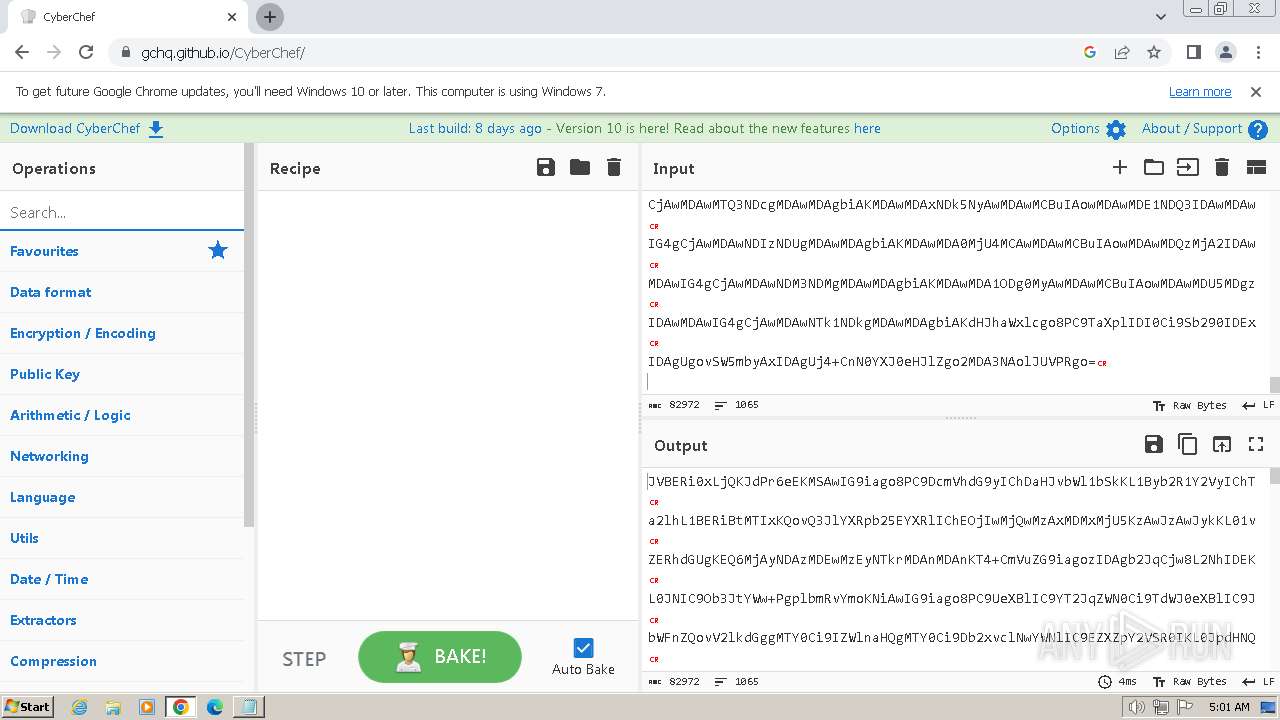The height and width of the screenshot is (720, 1280).
Task: Load a saved recipe folder icon
Action: pos(580,167)
